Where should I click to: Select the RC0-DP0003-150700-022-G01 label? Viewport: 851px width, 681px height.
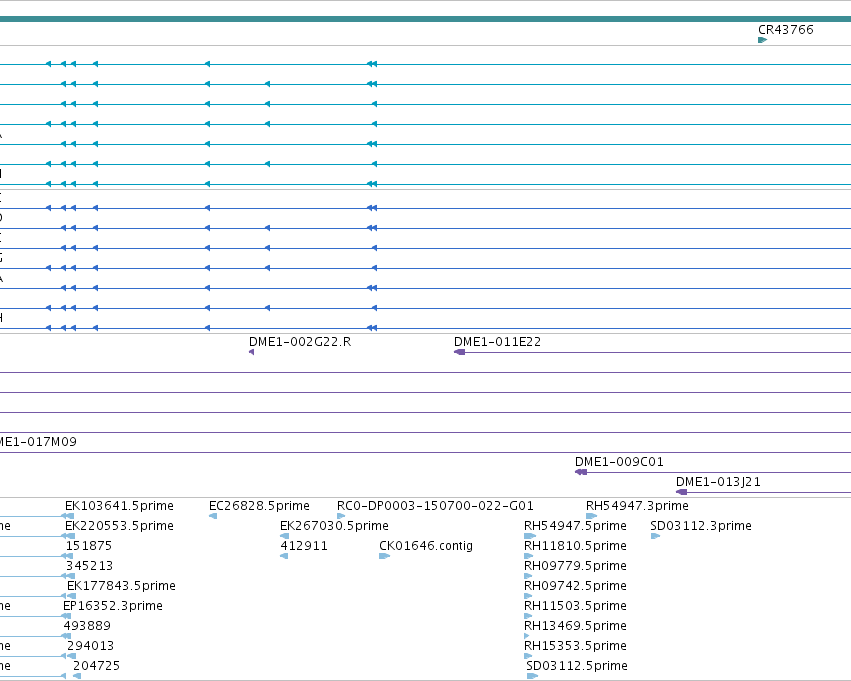pyautogui.click(x=435, y=506)
